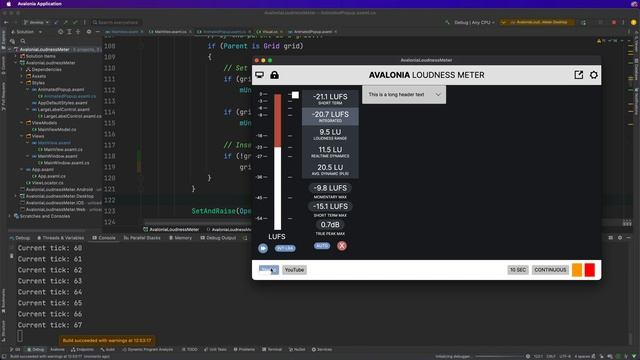Click the Apple menu icon
Viewport: 640px width, 360px height.
8,4
